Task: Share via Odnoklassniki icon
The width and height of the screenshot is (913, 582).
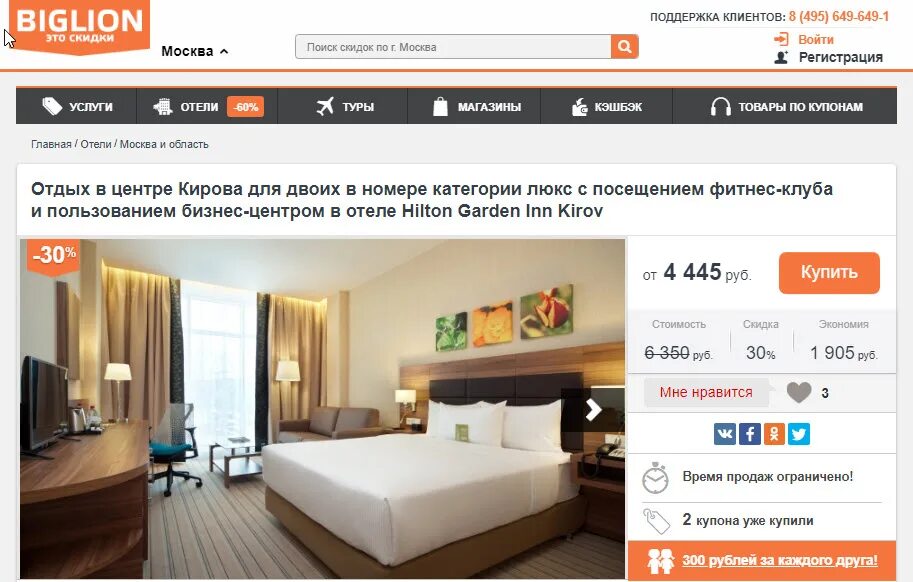Action: coord(774,434)
